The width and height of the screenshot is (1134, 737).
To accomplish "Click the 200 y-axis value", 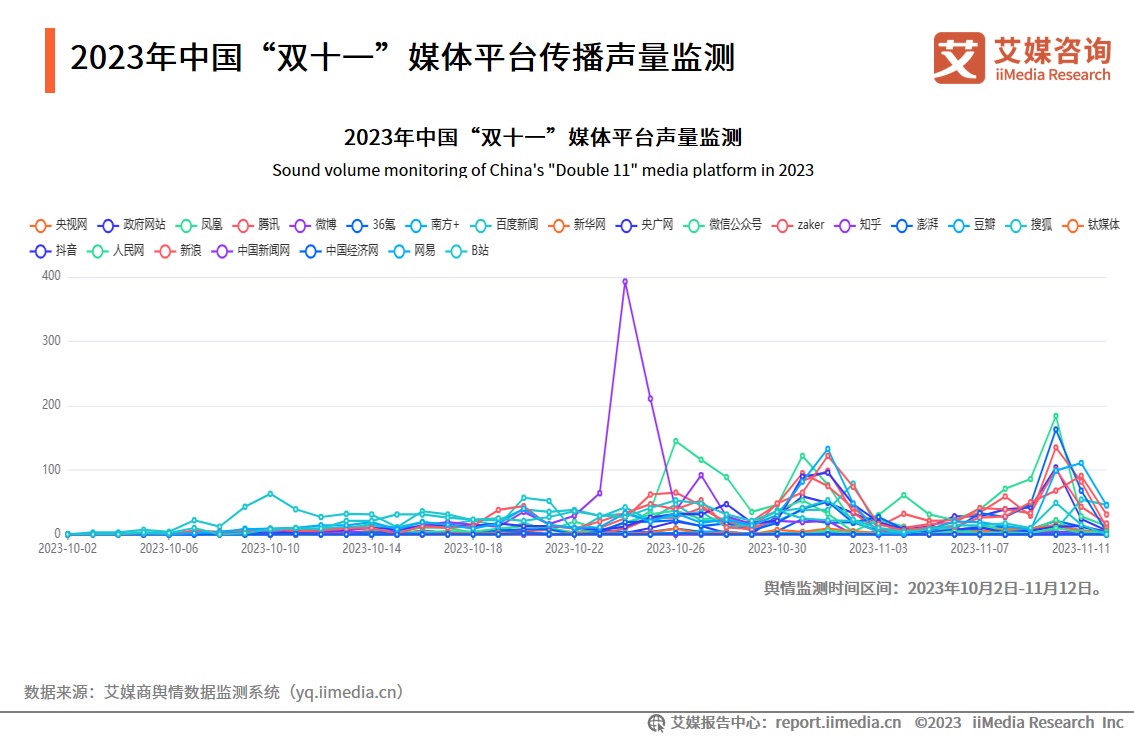I will click(51, 405).
